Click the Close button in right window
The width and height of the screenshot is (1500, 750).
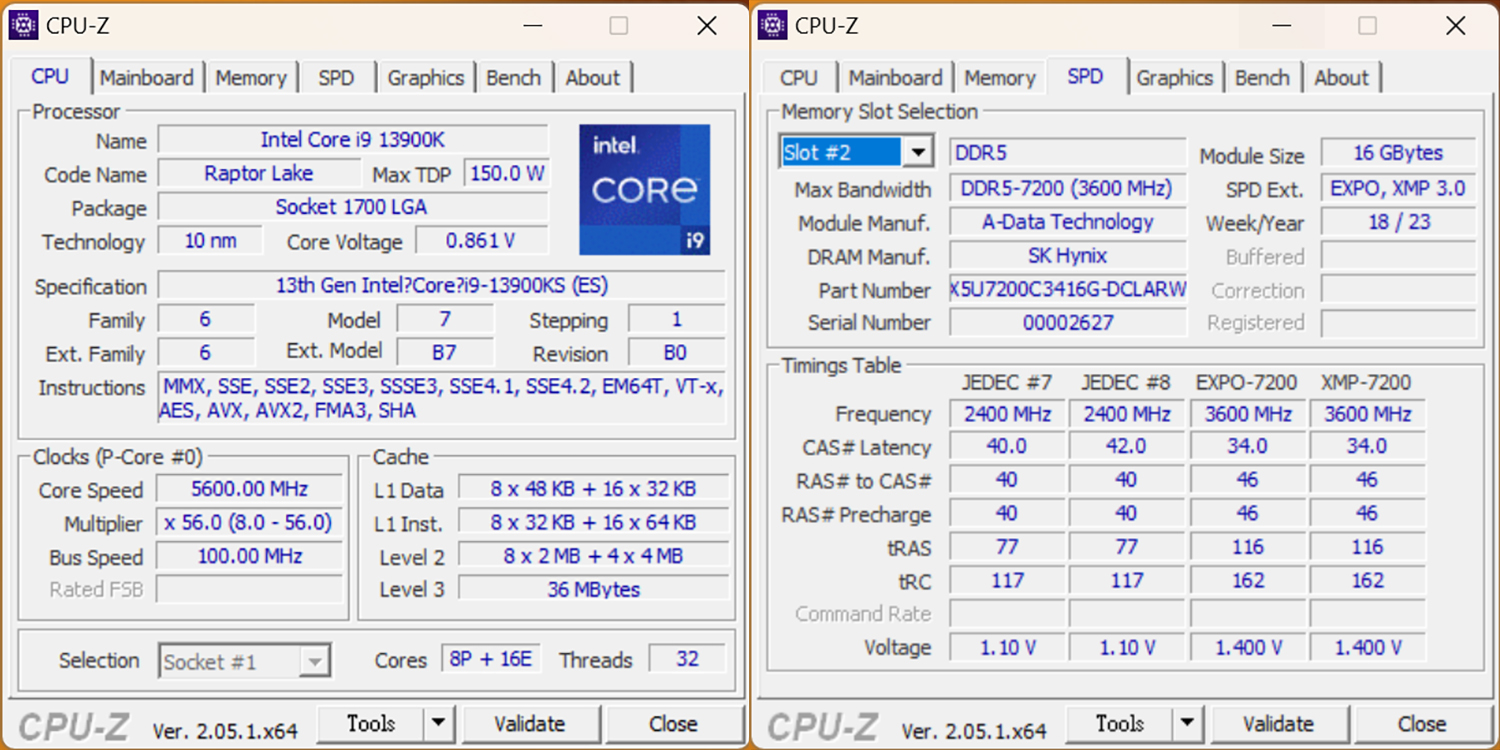pyautogui.click(x=1422, y=723)
